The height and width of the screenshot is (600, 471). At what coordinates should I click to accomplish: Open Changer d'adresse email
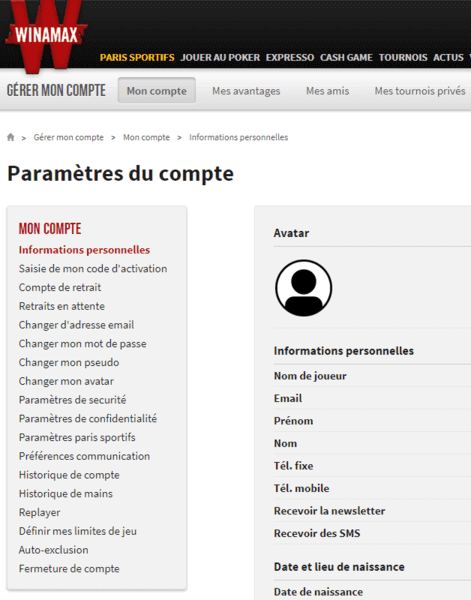pyautogui.click(x=77, y=325)
